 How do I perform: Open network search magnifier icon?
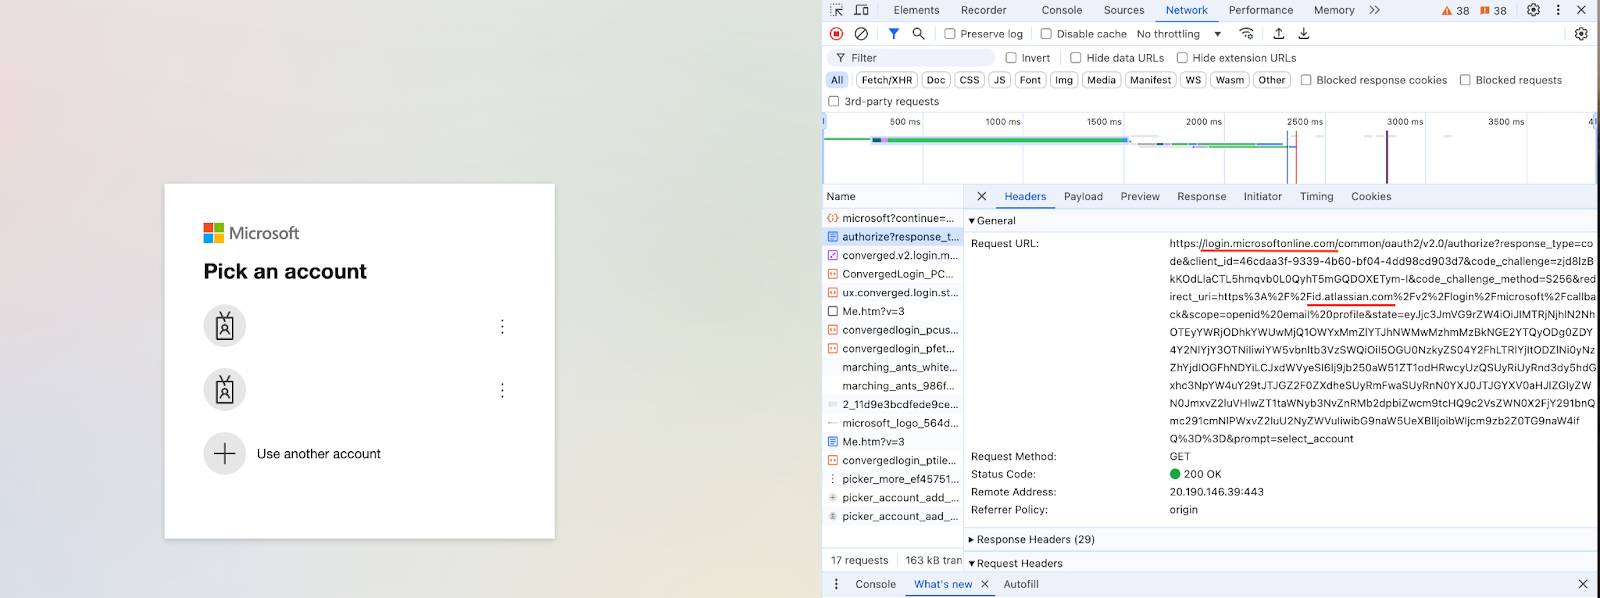click(918, 34)
